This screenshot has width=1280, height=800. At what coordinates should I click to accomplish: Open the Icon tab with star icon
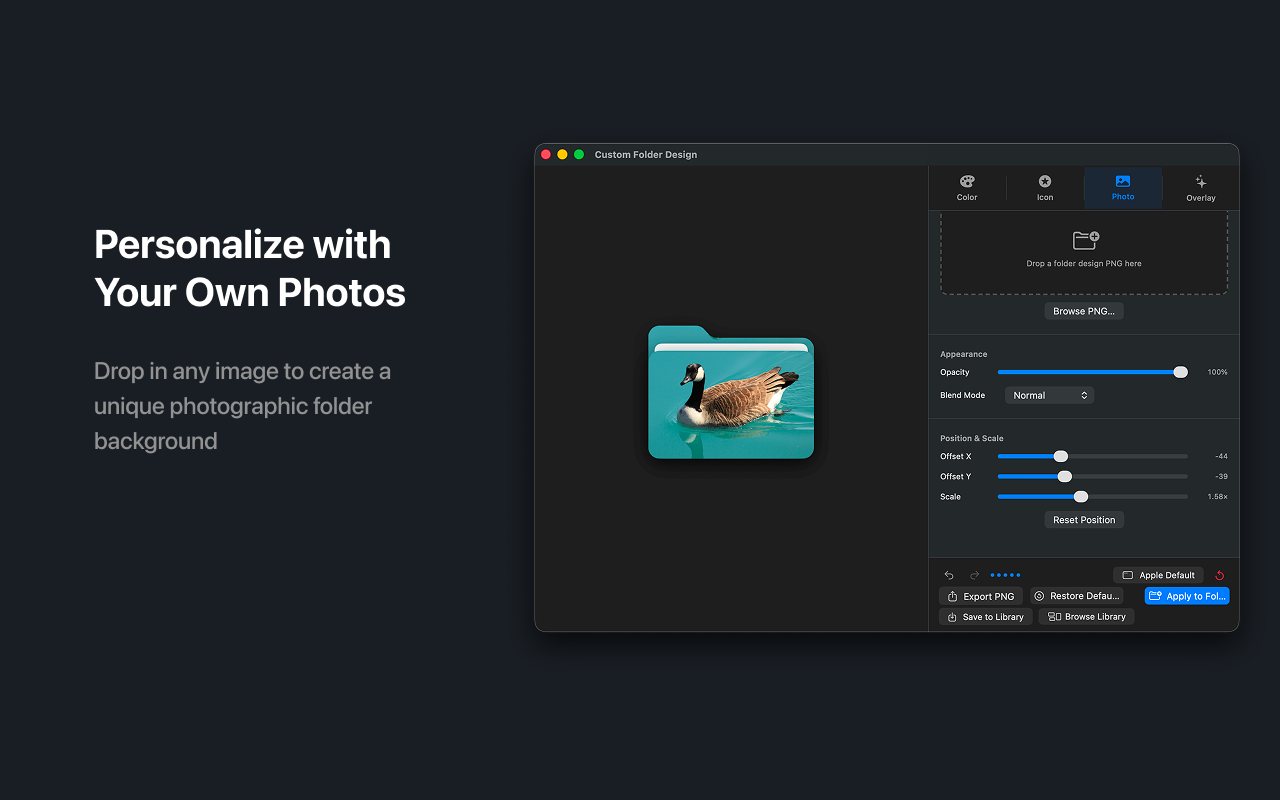coord(1044,182)
